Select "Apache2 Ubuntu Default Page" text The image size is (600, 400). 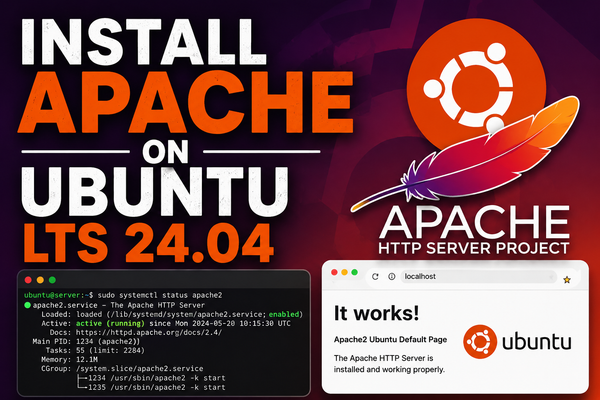pyautogui.click(x=390, y=340)
